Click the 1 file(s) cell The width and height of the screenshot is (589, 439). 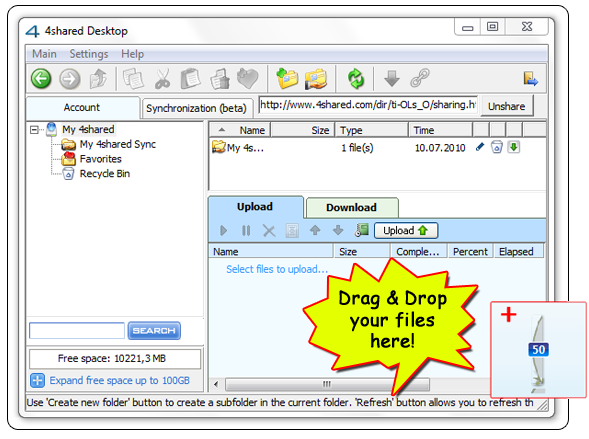[357, 148]
